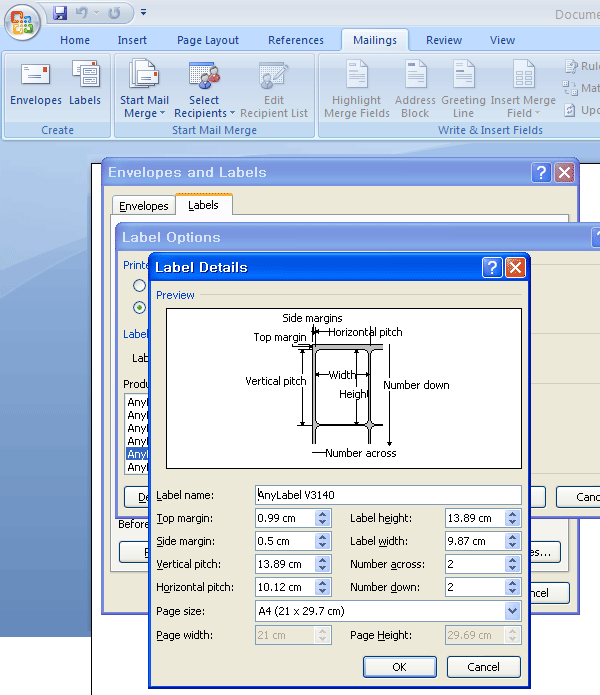Click Cancel in Label Details dialog

pyautogui.click(x=483, y=667)
